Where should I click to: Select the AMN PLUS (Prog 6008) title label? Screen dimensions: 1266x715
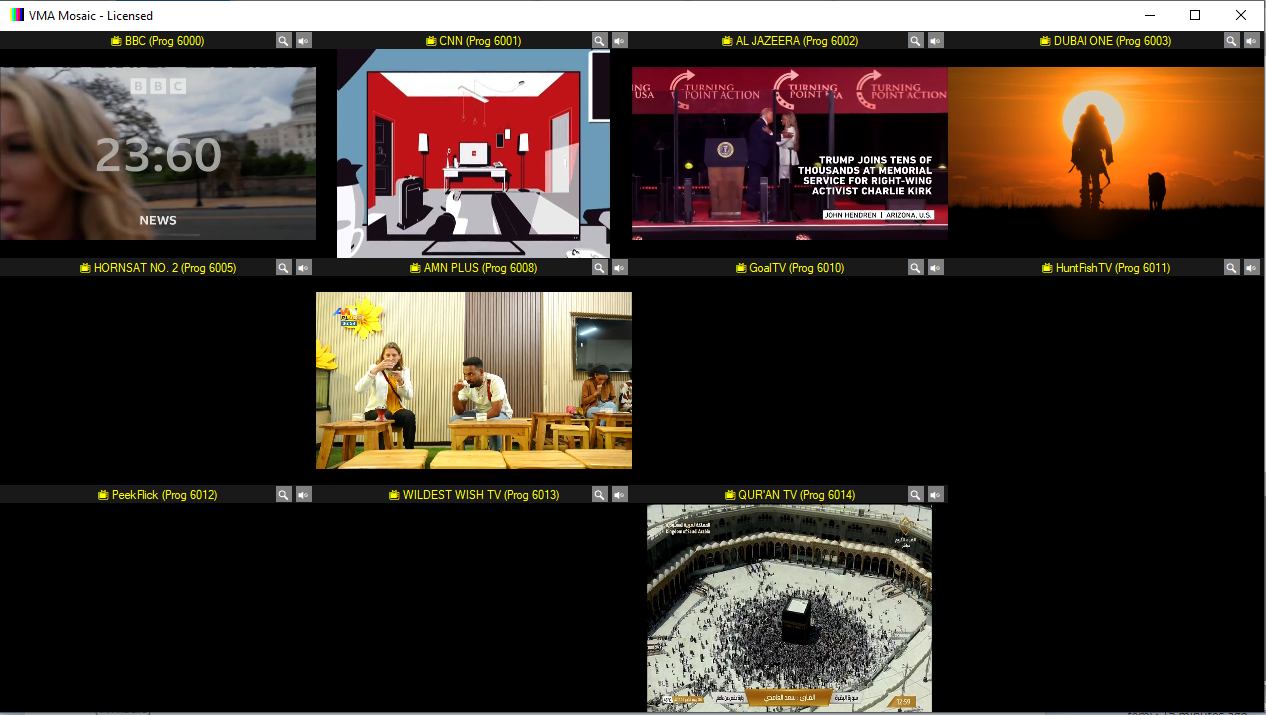click(x=480, y=268)
